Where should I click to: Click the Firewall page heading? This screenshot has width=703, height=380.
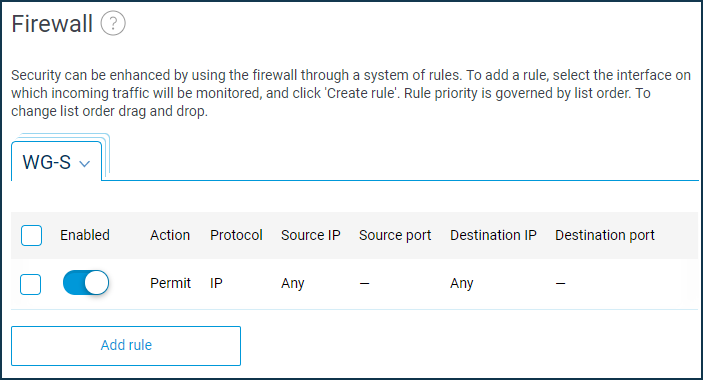(52, 24)
